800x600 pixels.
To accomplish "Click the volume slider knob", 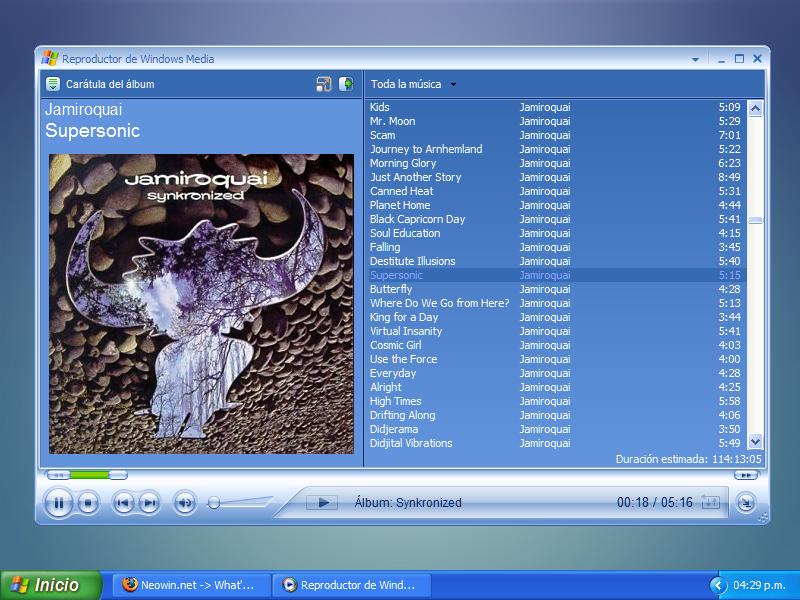I will pos(214,503).
